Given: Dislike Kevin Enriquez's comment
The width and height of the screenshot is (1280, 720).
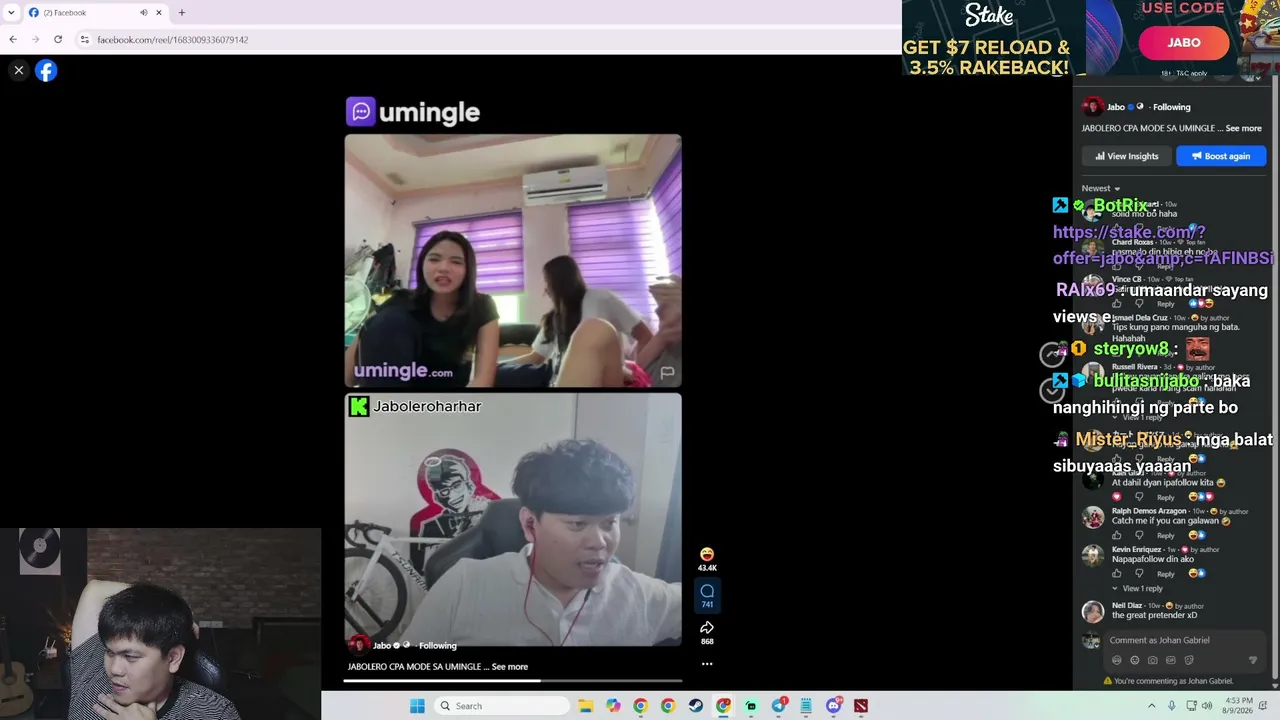Looking at the screenshot, I should (x=1138, y=574).
